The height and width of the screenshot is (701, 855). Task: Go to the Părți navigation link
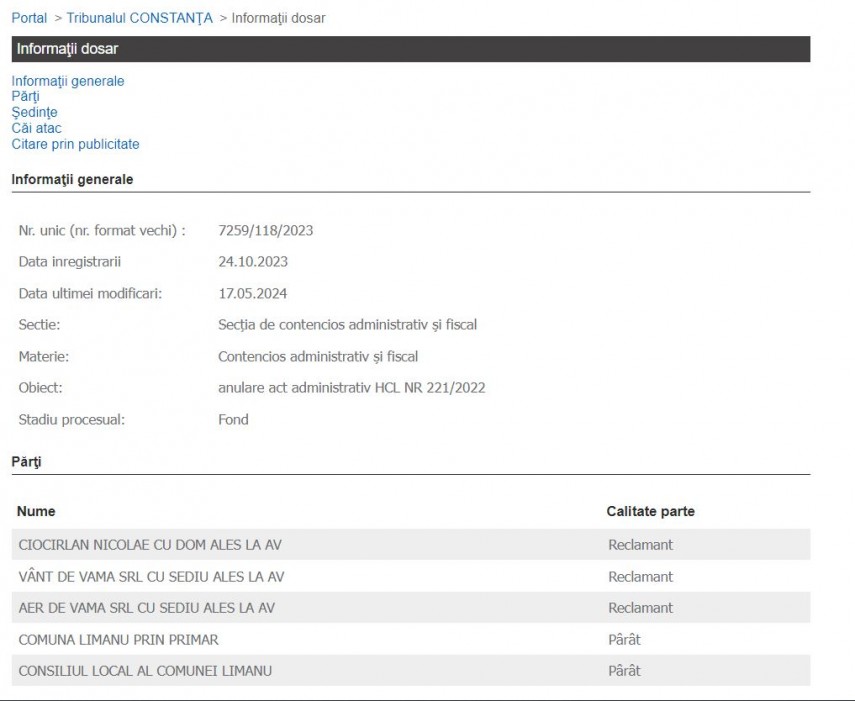coord(26,97)
